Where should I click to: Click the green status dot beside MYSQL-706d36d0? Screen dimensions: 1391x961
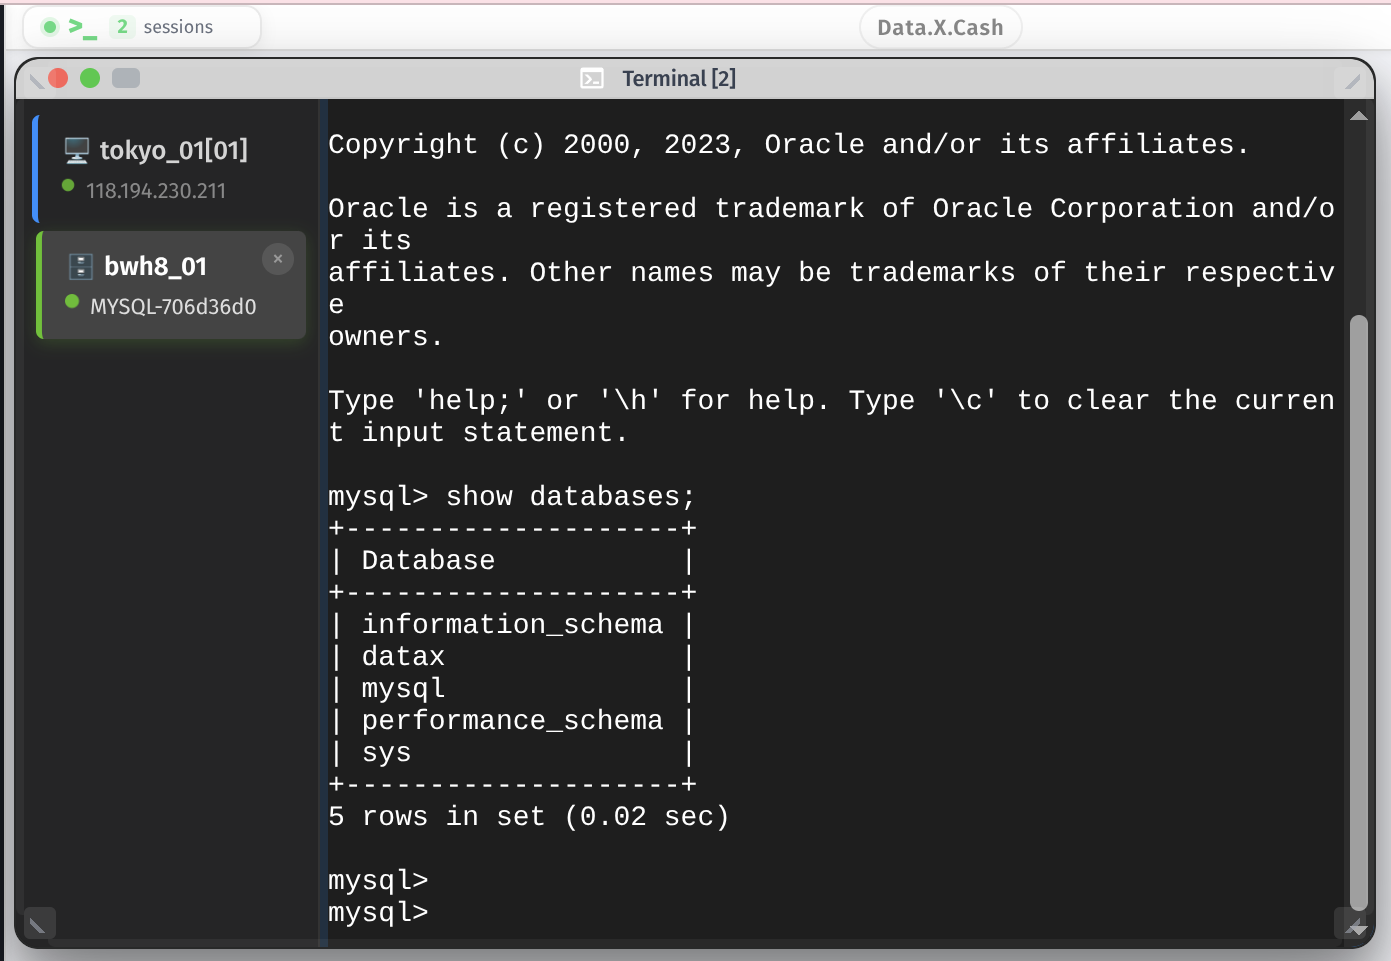(x=72, y=300)
